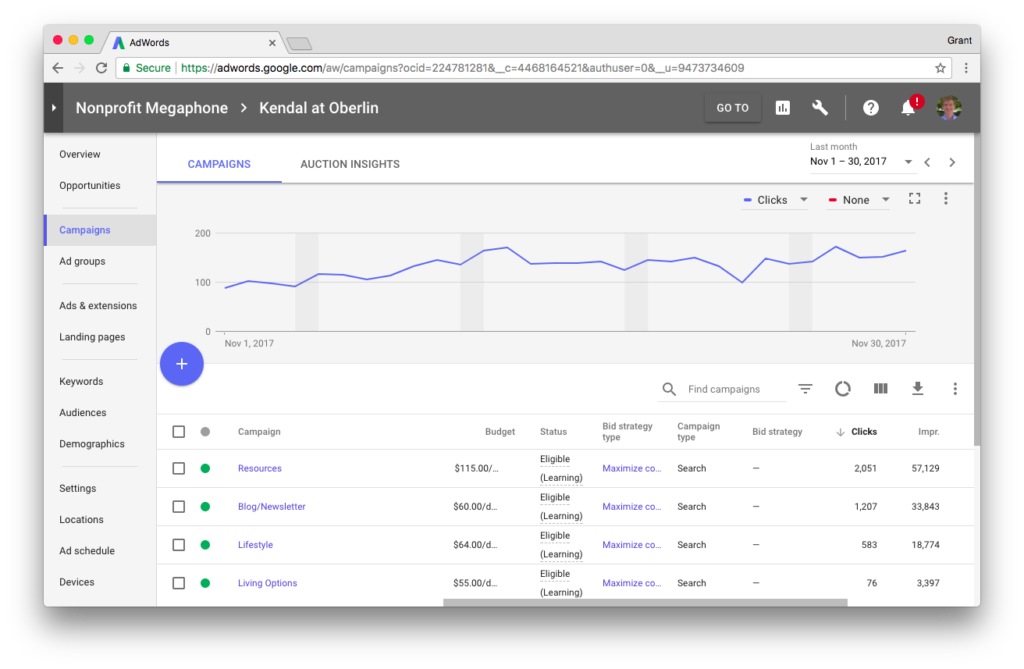The width and height of the screenshot is (1024, 669).
Task: Open the help question mark icon
Action: (871, 108)
